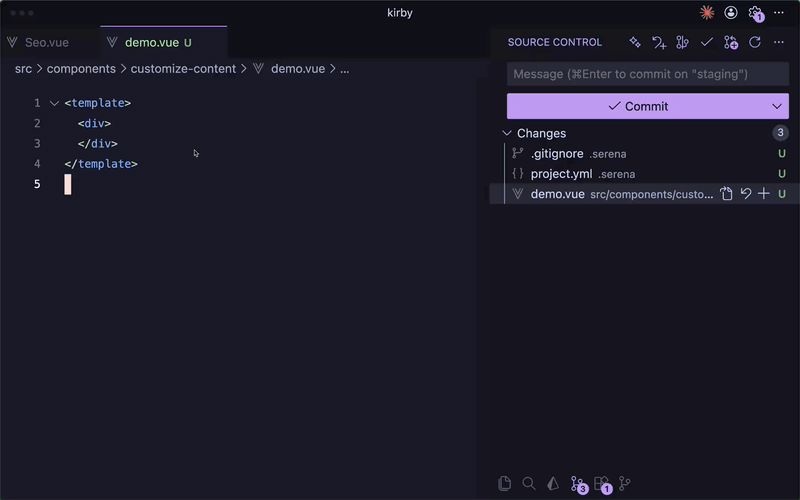Click the Commit button

click(x=638, y=106)
